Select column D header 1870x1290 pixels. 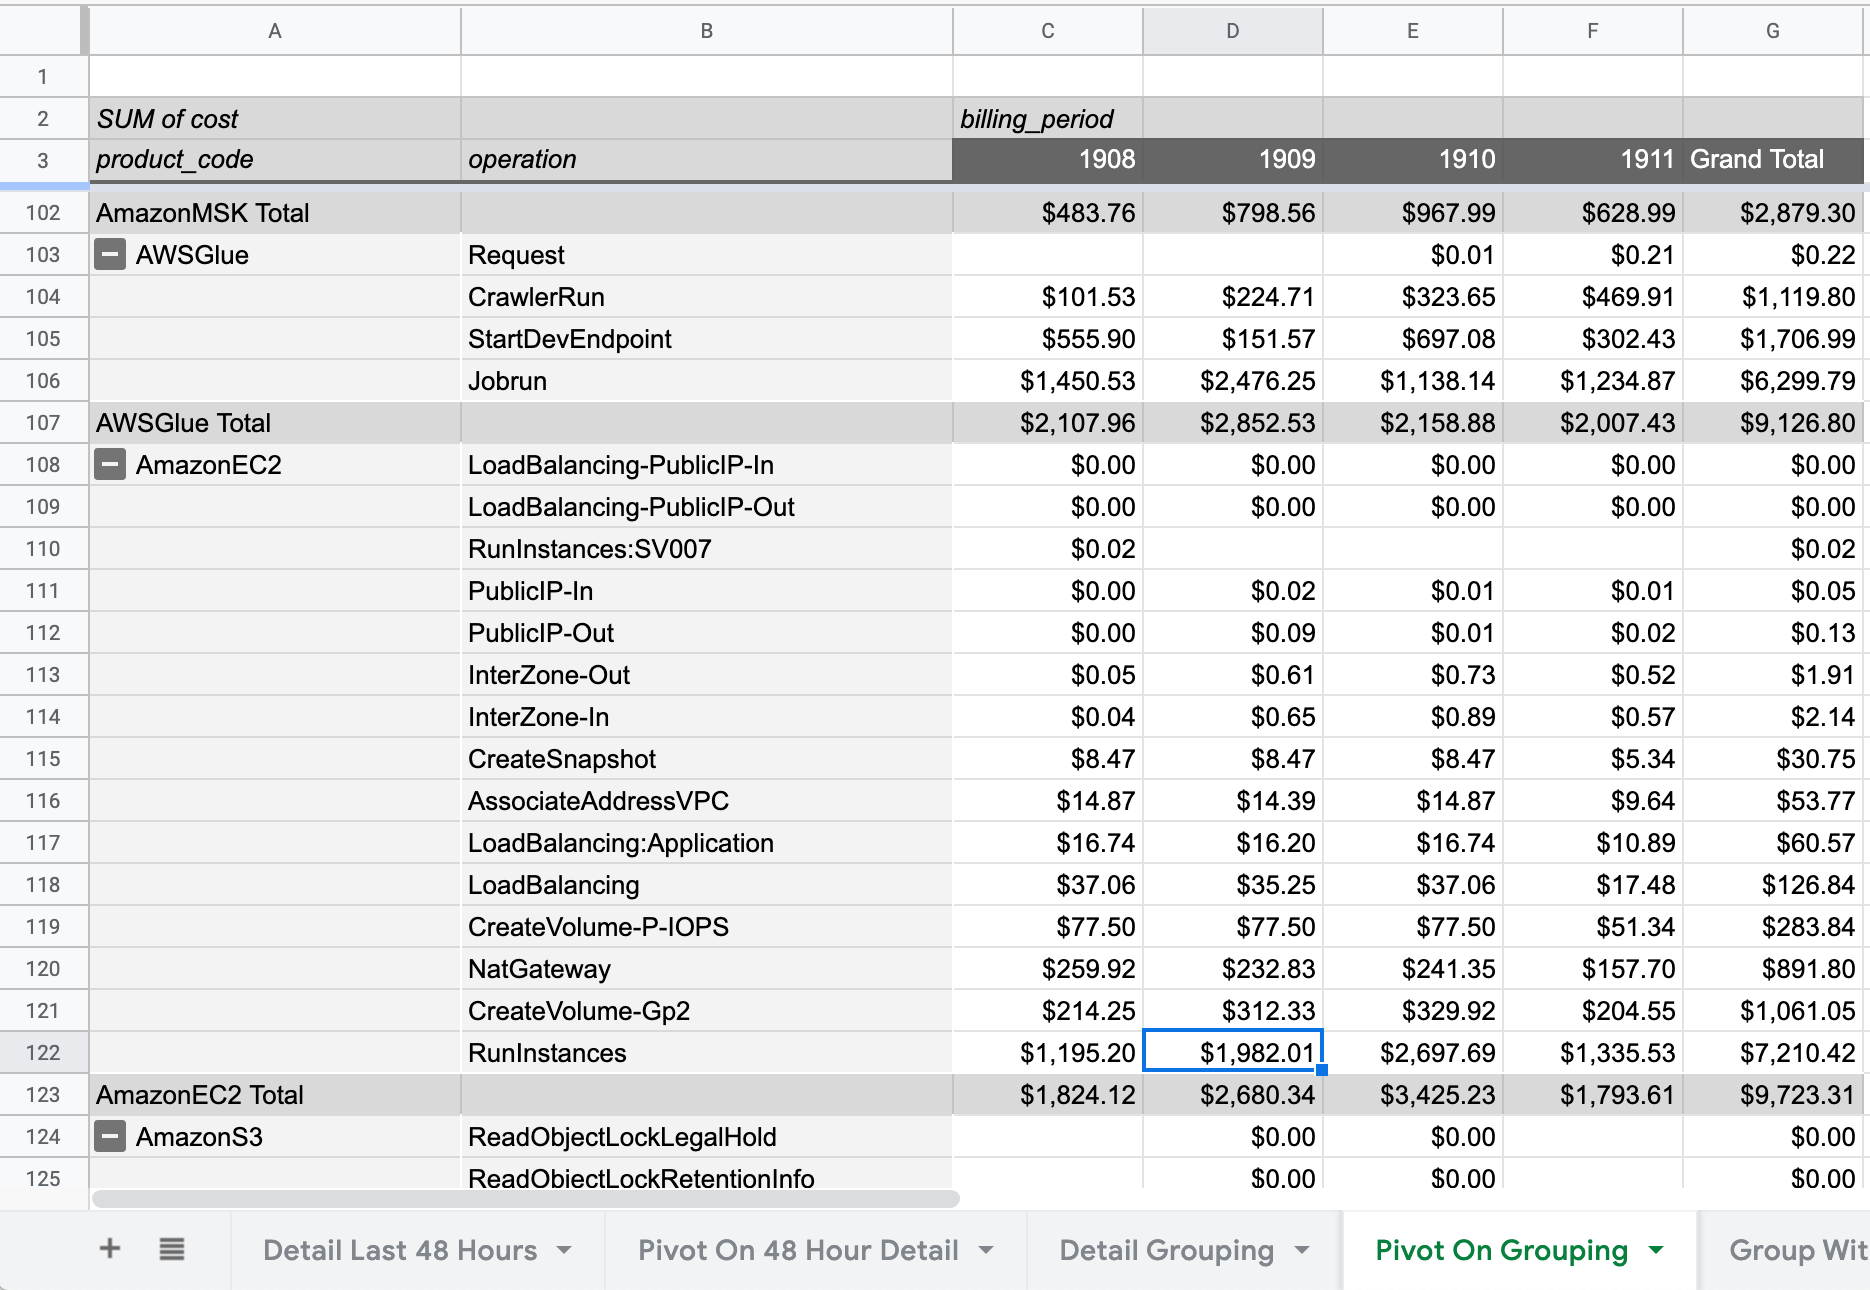(1233, 31)
